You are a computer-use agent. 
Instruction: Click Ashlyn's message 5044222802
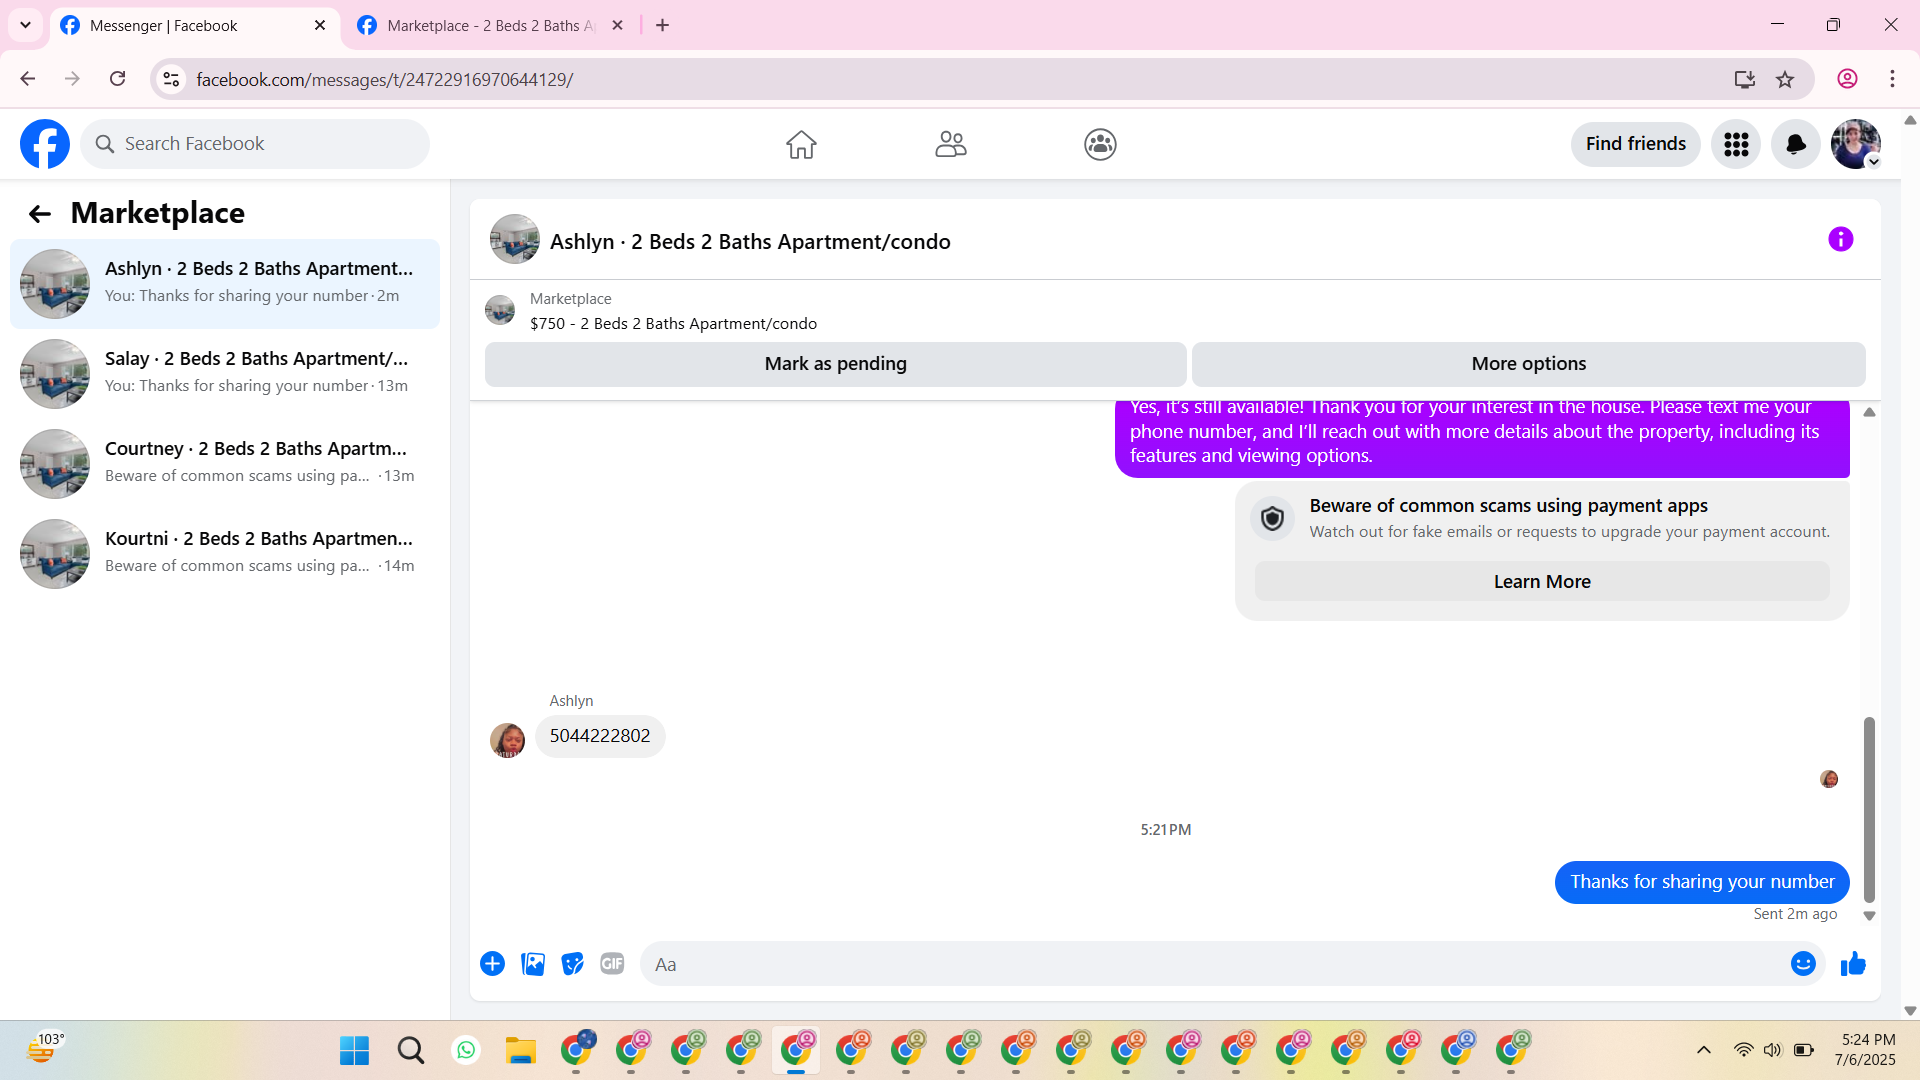600,736
